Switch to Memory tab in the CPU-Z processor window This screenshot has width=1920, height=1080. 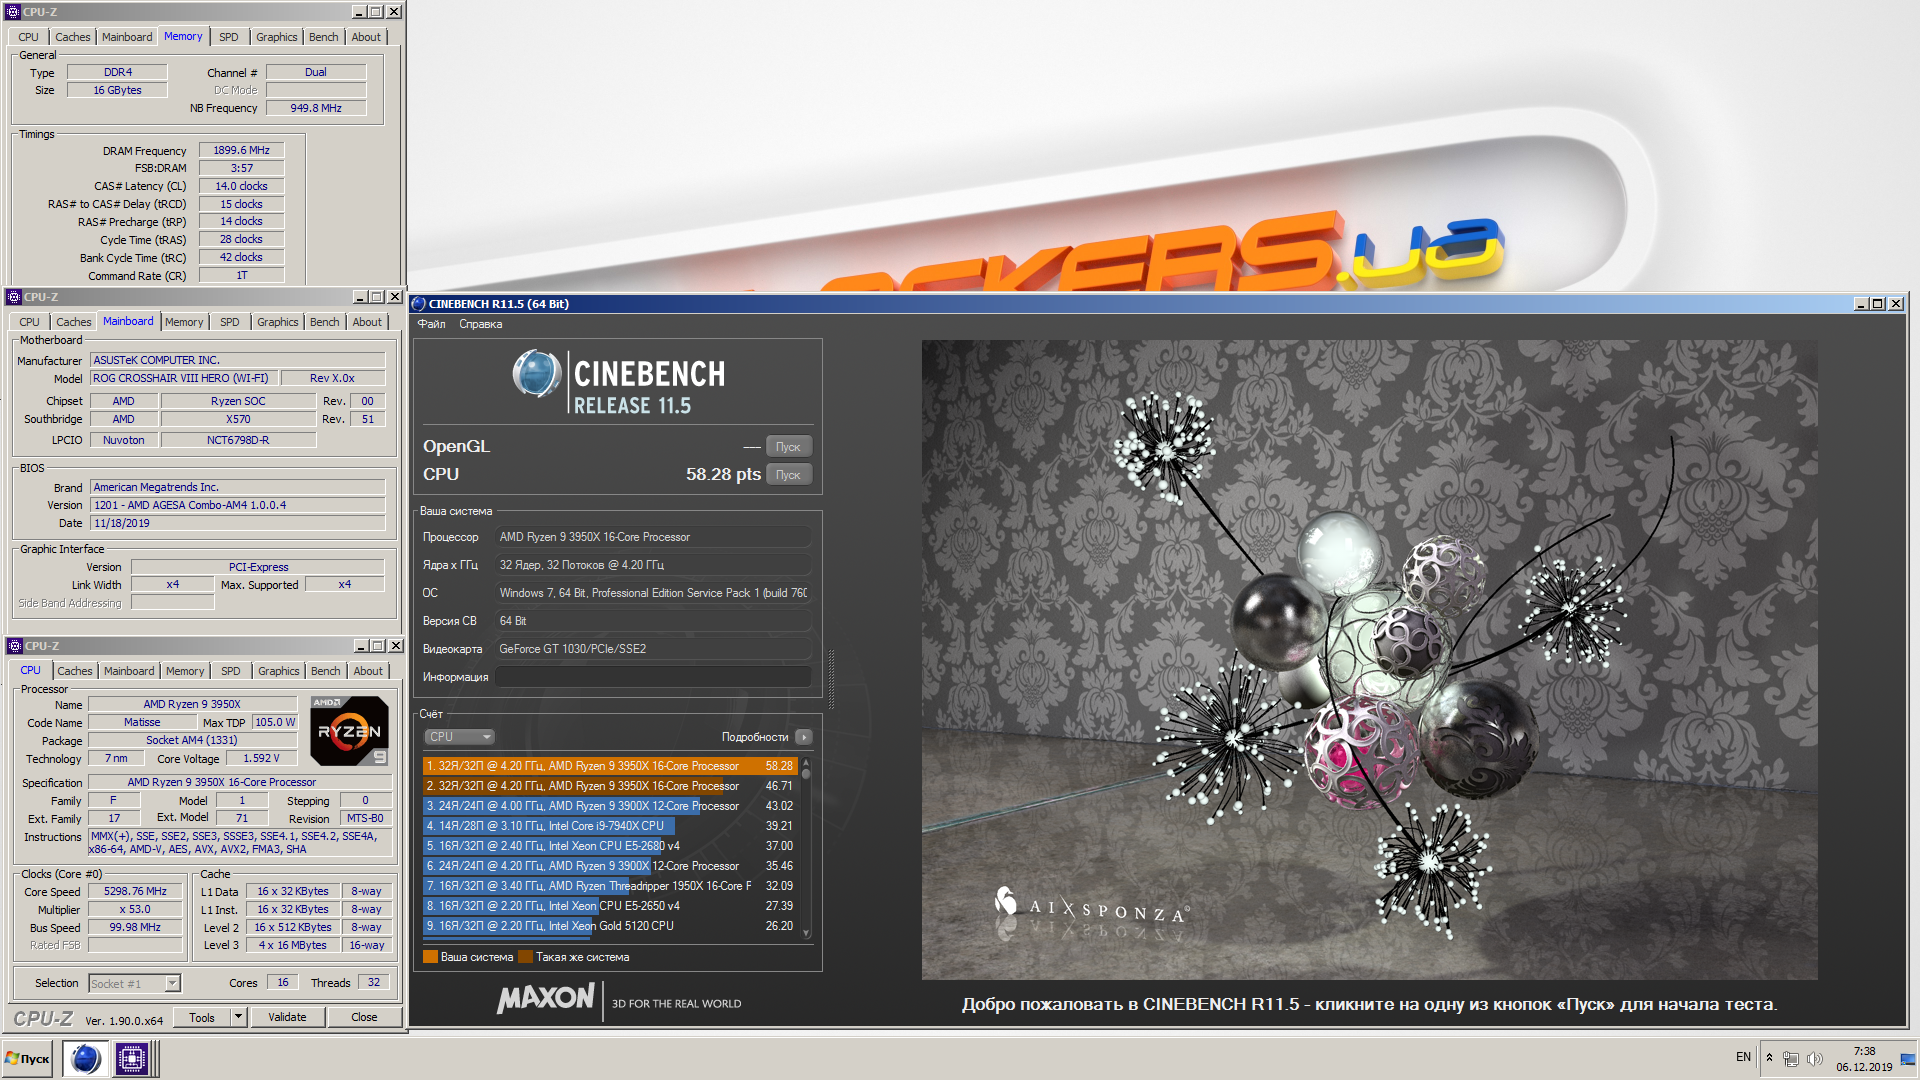185,671
